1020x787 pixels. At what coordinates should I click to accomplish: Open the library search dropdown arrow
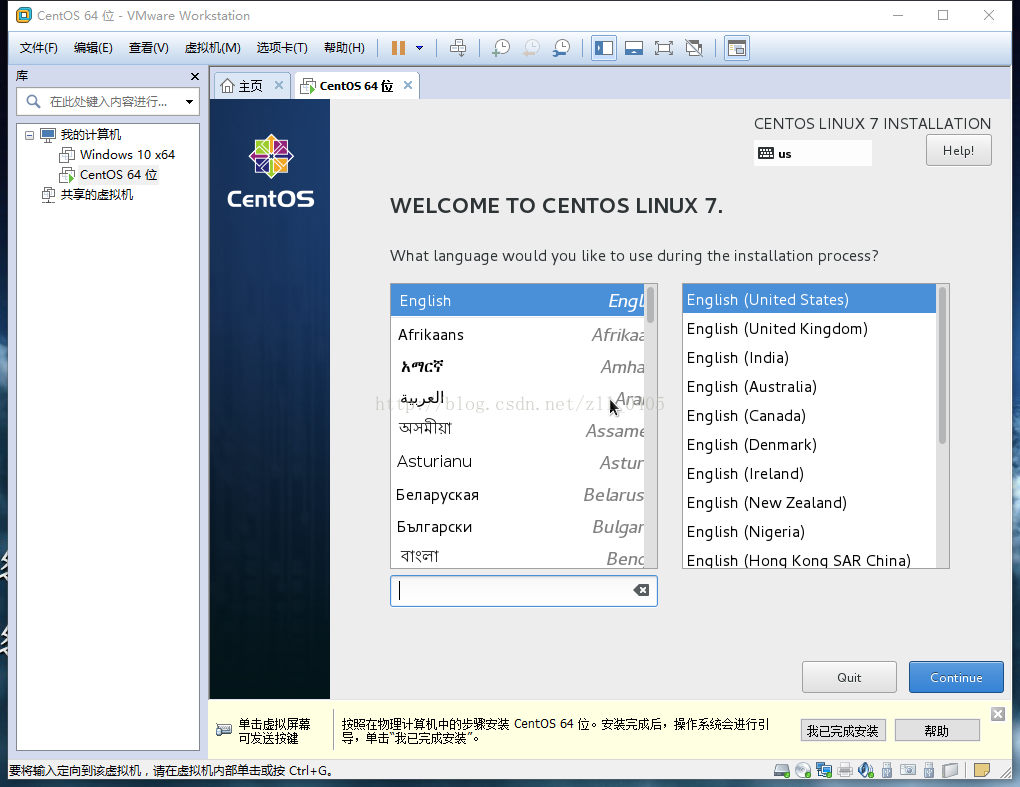(189, 101)
